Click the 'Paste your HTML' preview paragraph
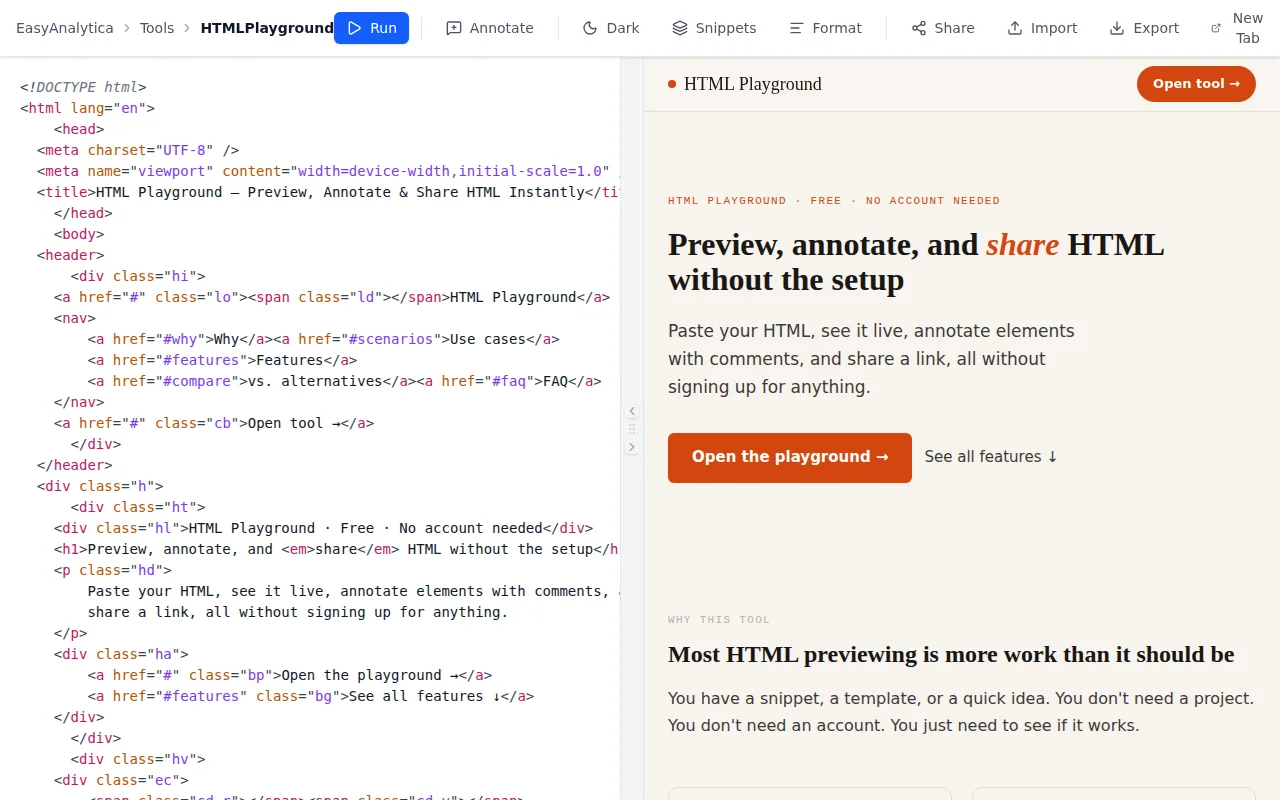This screenshot has width=1280, height=800. (871, 359)
